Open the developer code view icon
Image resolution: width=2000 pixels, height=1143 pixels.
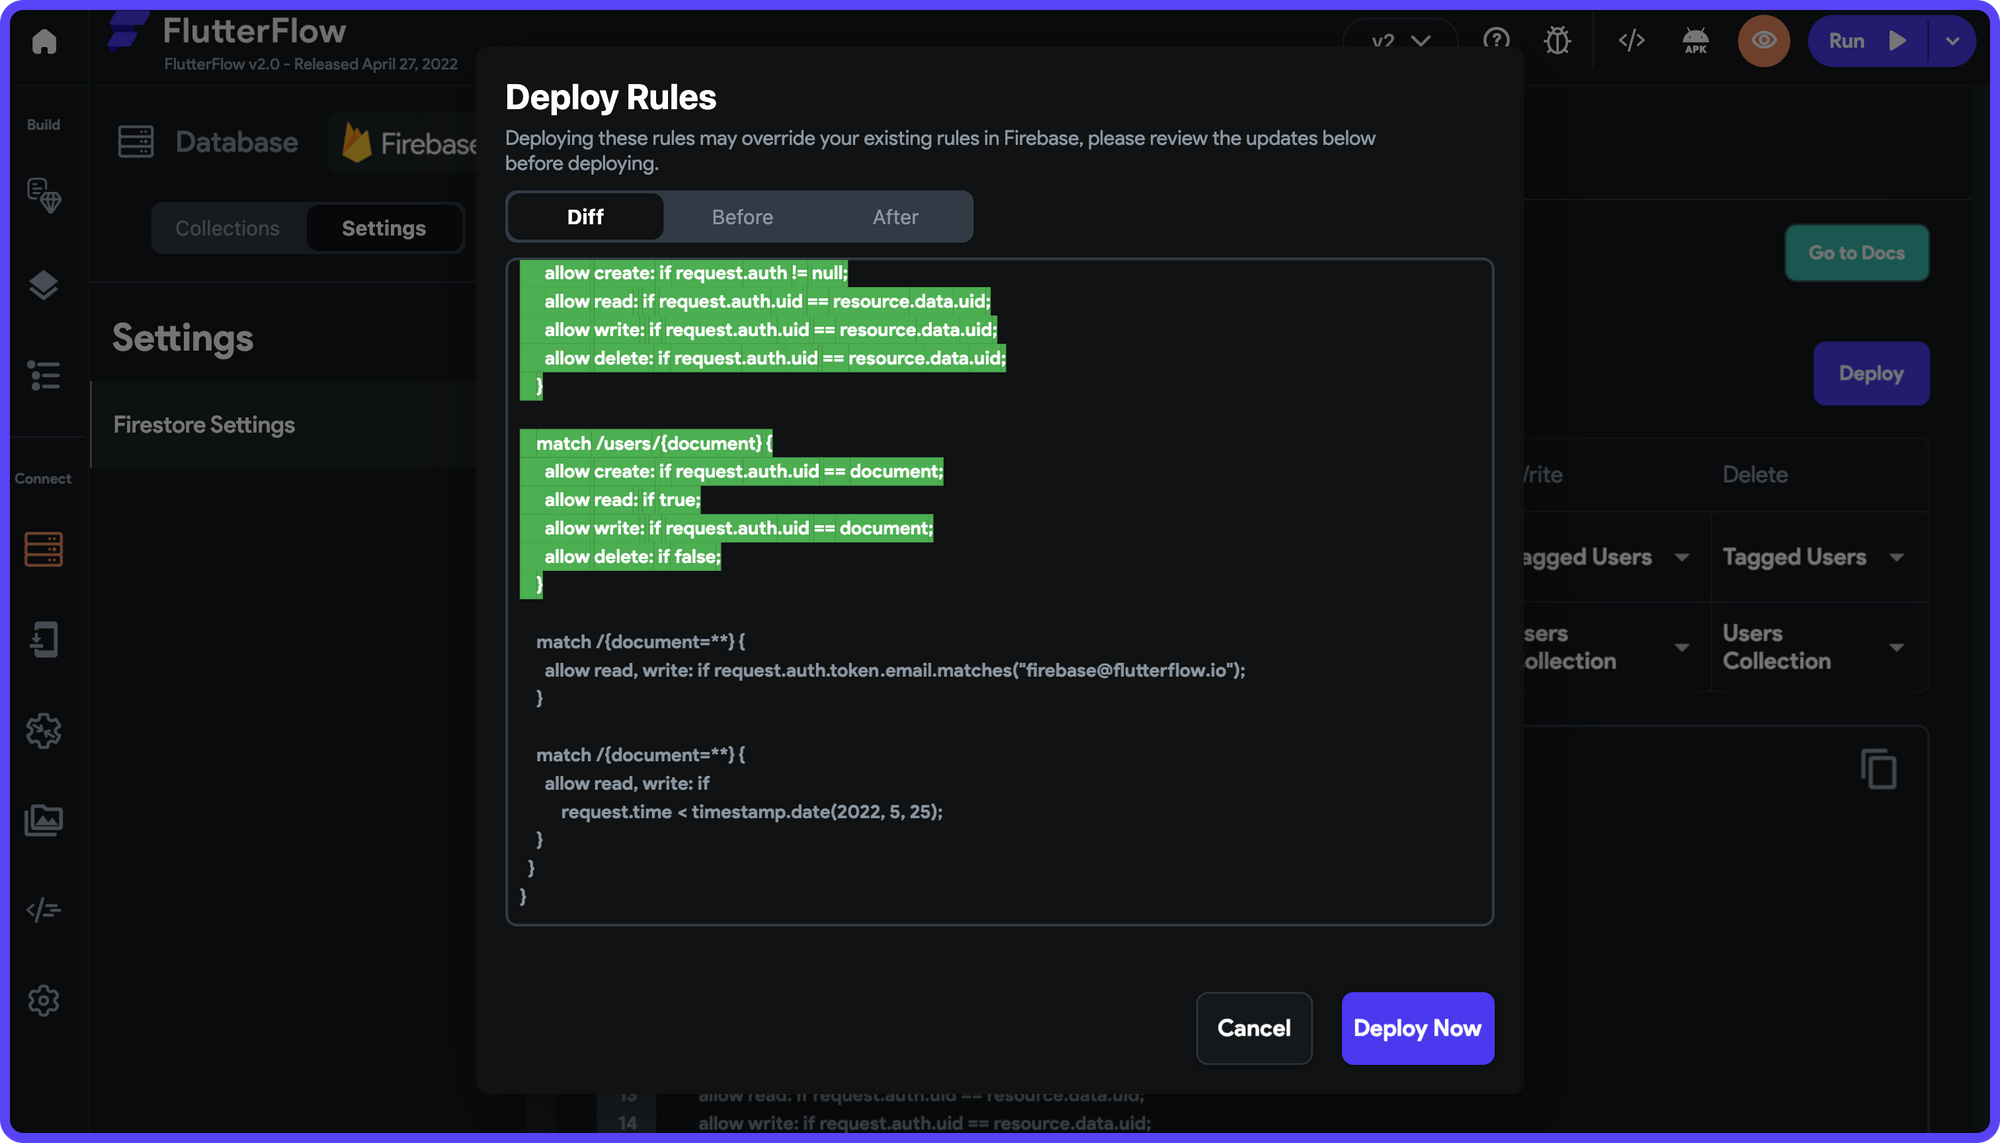pos(1631,41)
